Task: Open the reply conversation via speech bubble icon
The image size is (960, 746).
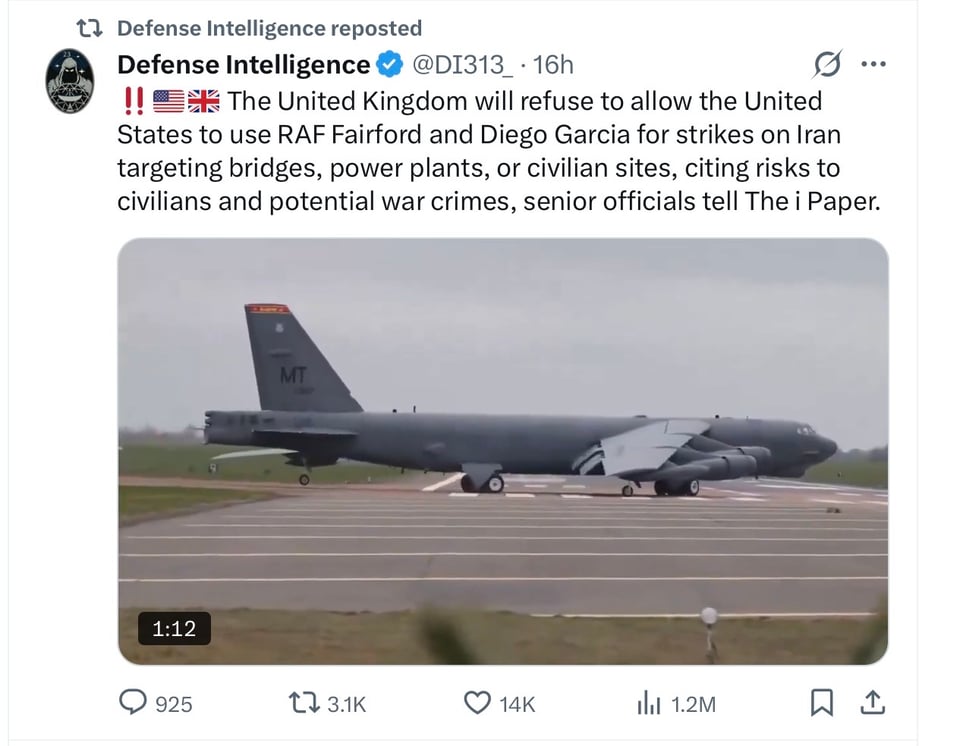Action: click(x=134, y=704)
